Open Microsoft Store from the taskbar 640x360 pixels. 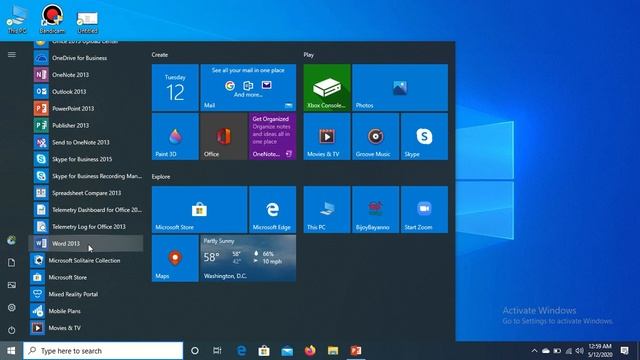tap(264, 351)
